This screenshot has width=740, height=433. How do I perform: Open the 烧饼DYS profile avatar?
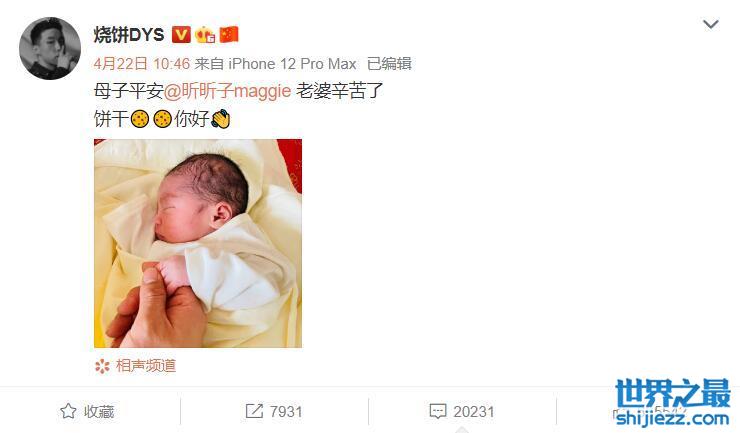coord(50,49)
